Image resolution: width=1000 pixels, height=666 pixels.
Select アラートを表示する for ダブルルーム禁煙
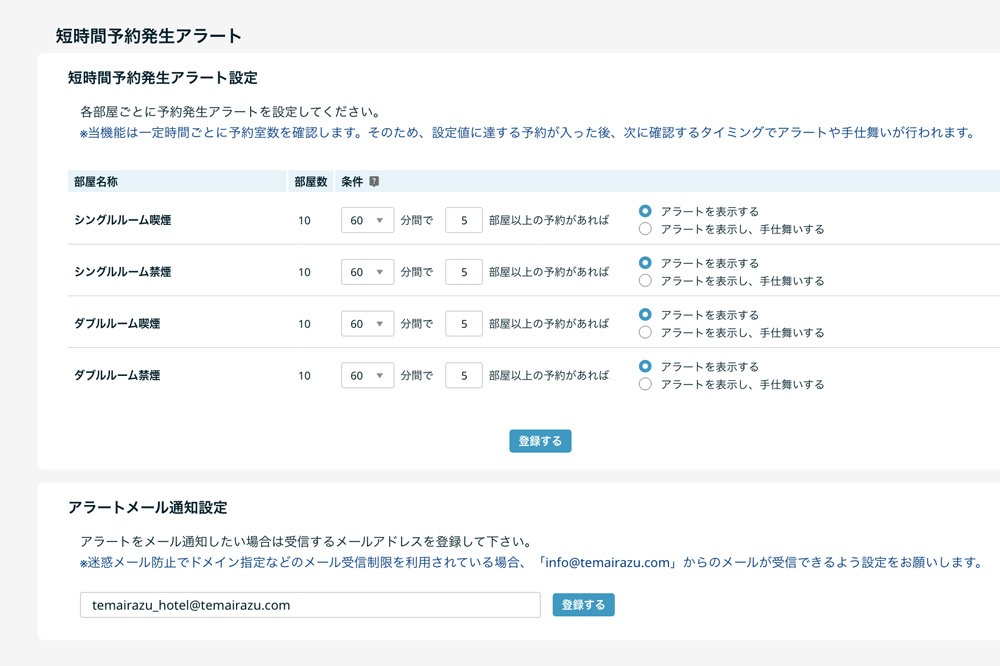644,366
